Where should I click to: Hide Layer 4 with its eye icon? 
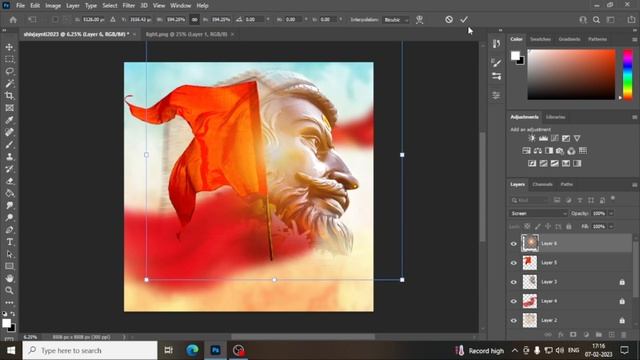click(x=513, y=301)
